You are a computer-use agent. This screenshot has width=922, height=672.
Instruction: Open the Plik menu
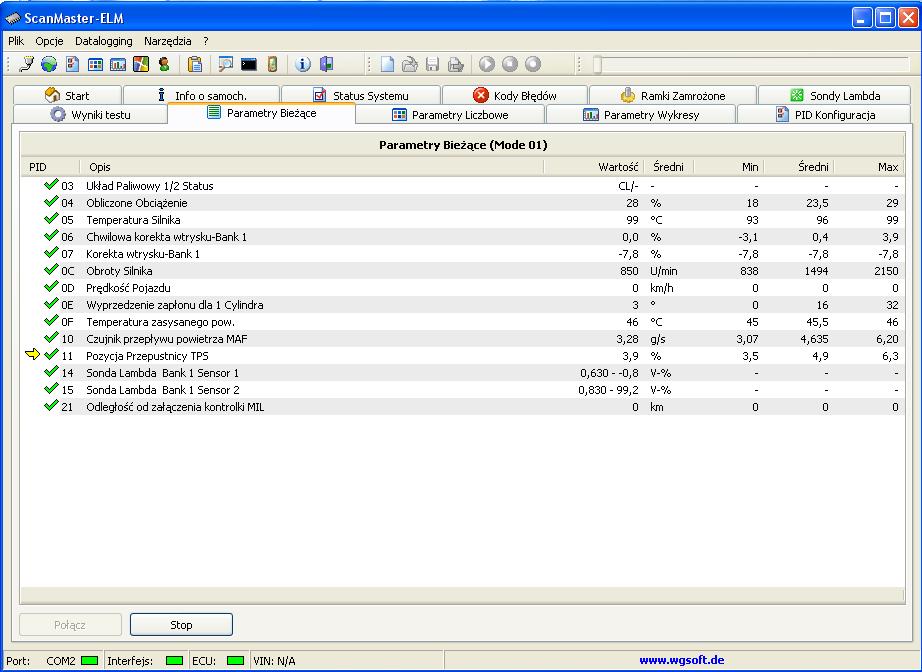[x=16, y=41]
